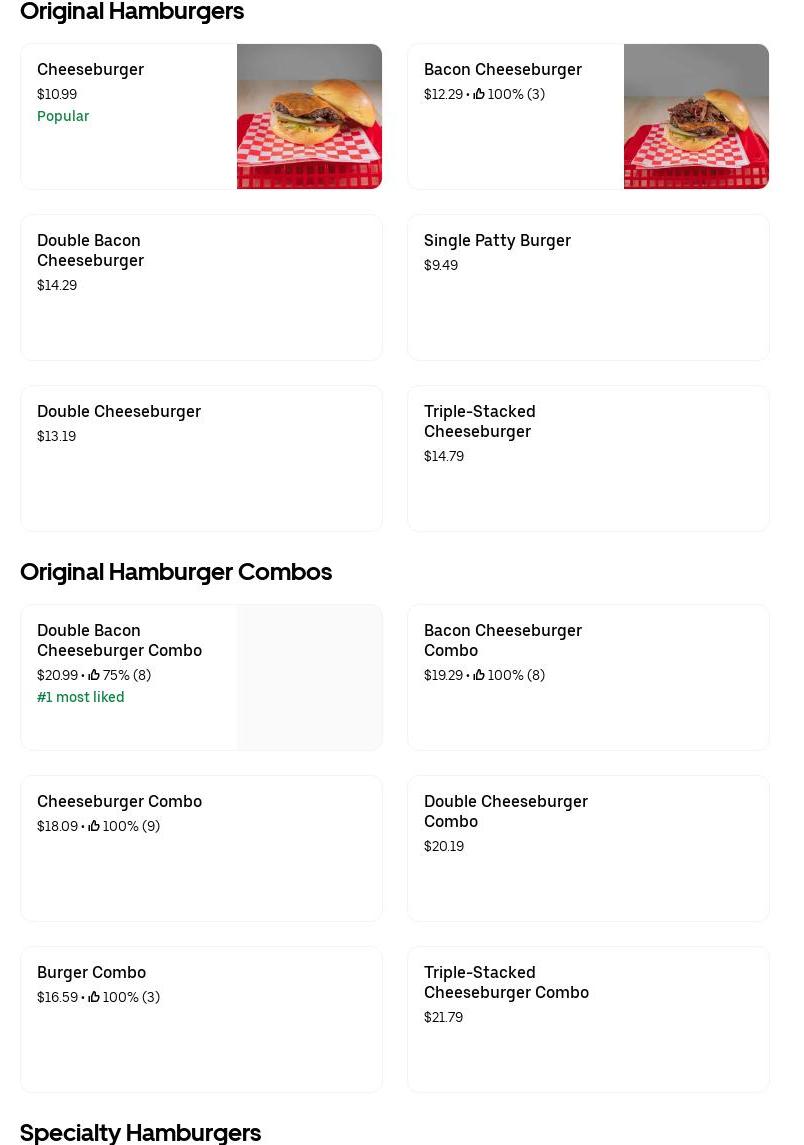Screen dimensions: 804x1145
Task: Open Double Bacon Cheeseburger priced $14.29
Action: pos(90,250)
